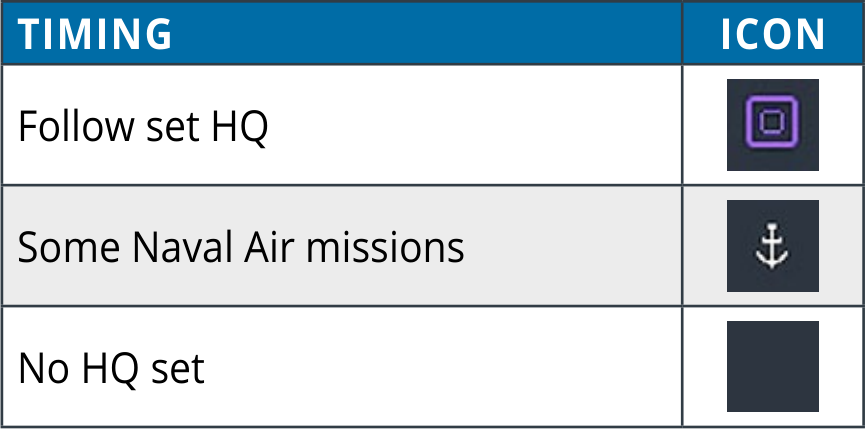
Task: Click the purple square Follow HQ icon
Action: click(772, 125)
